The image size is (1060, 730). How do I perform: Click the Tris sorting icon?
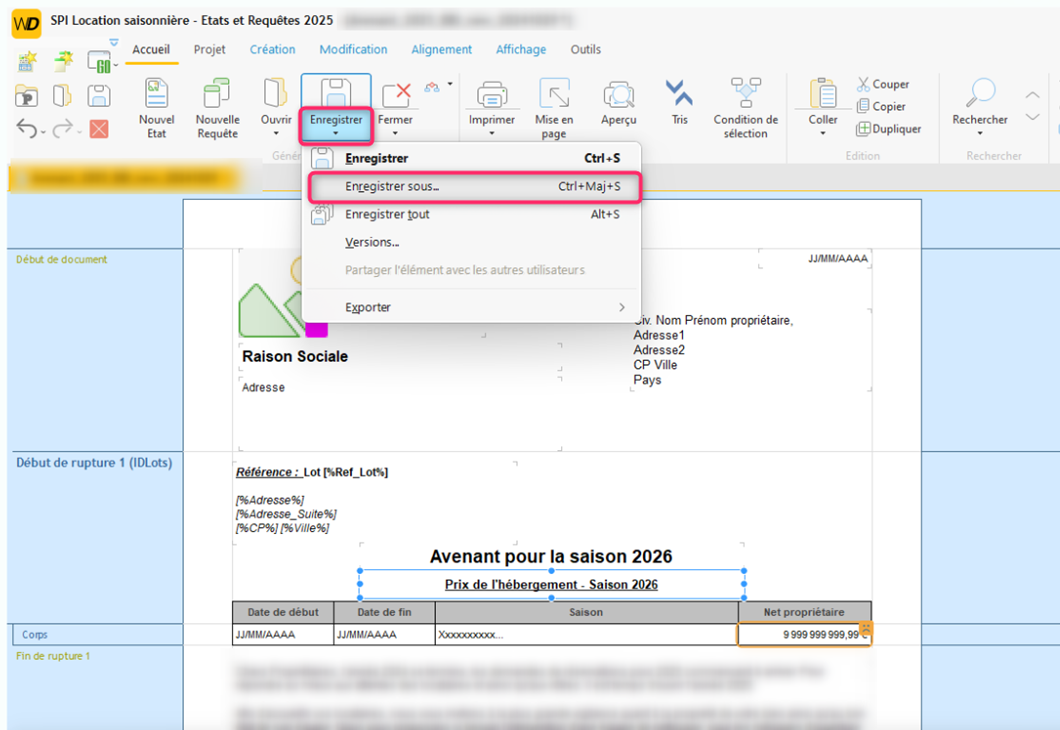(679, 96)
